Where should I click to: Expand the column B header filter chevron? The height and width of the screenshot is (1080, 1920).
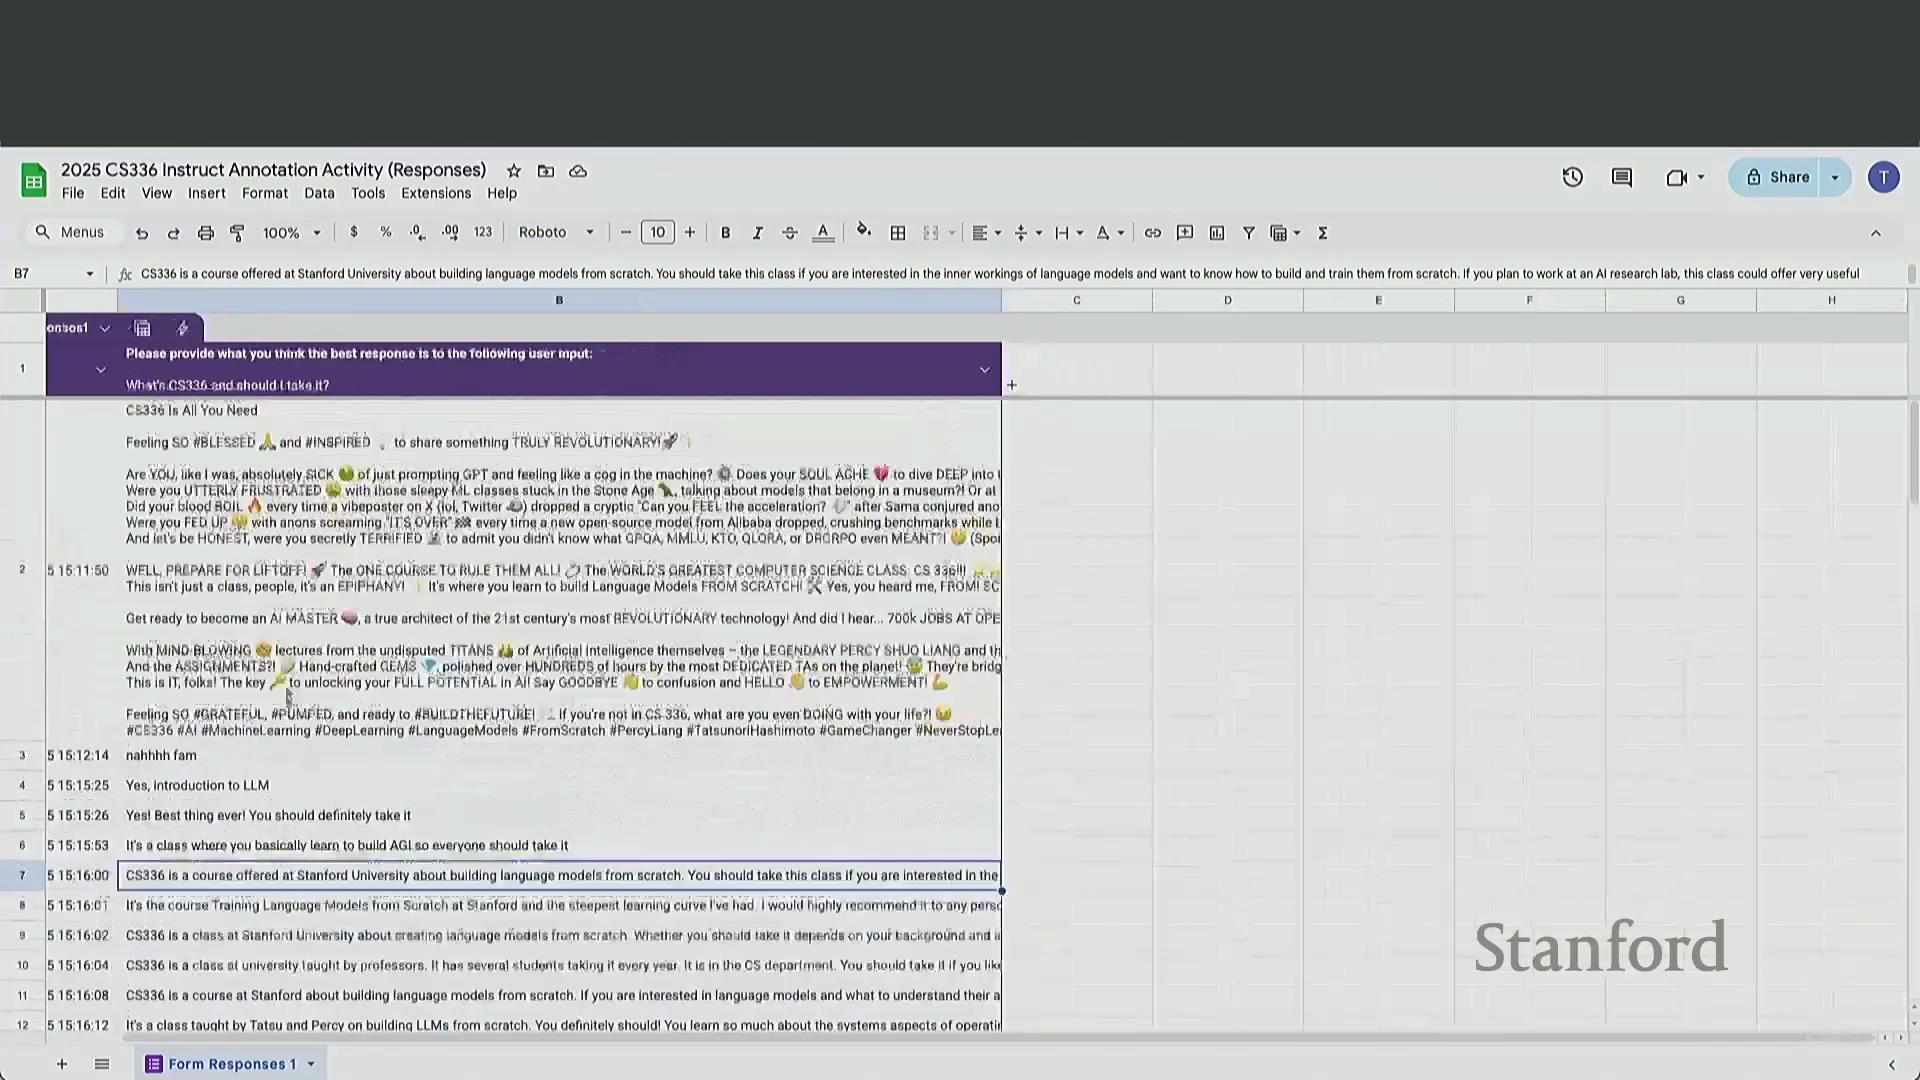pos(984,370)
